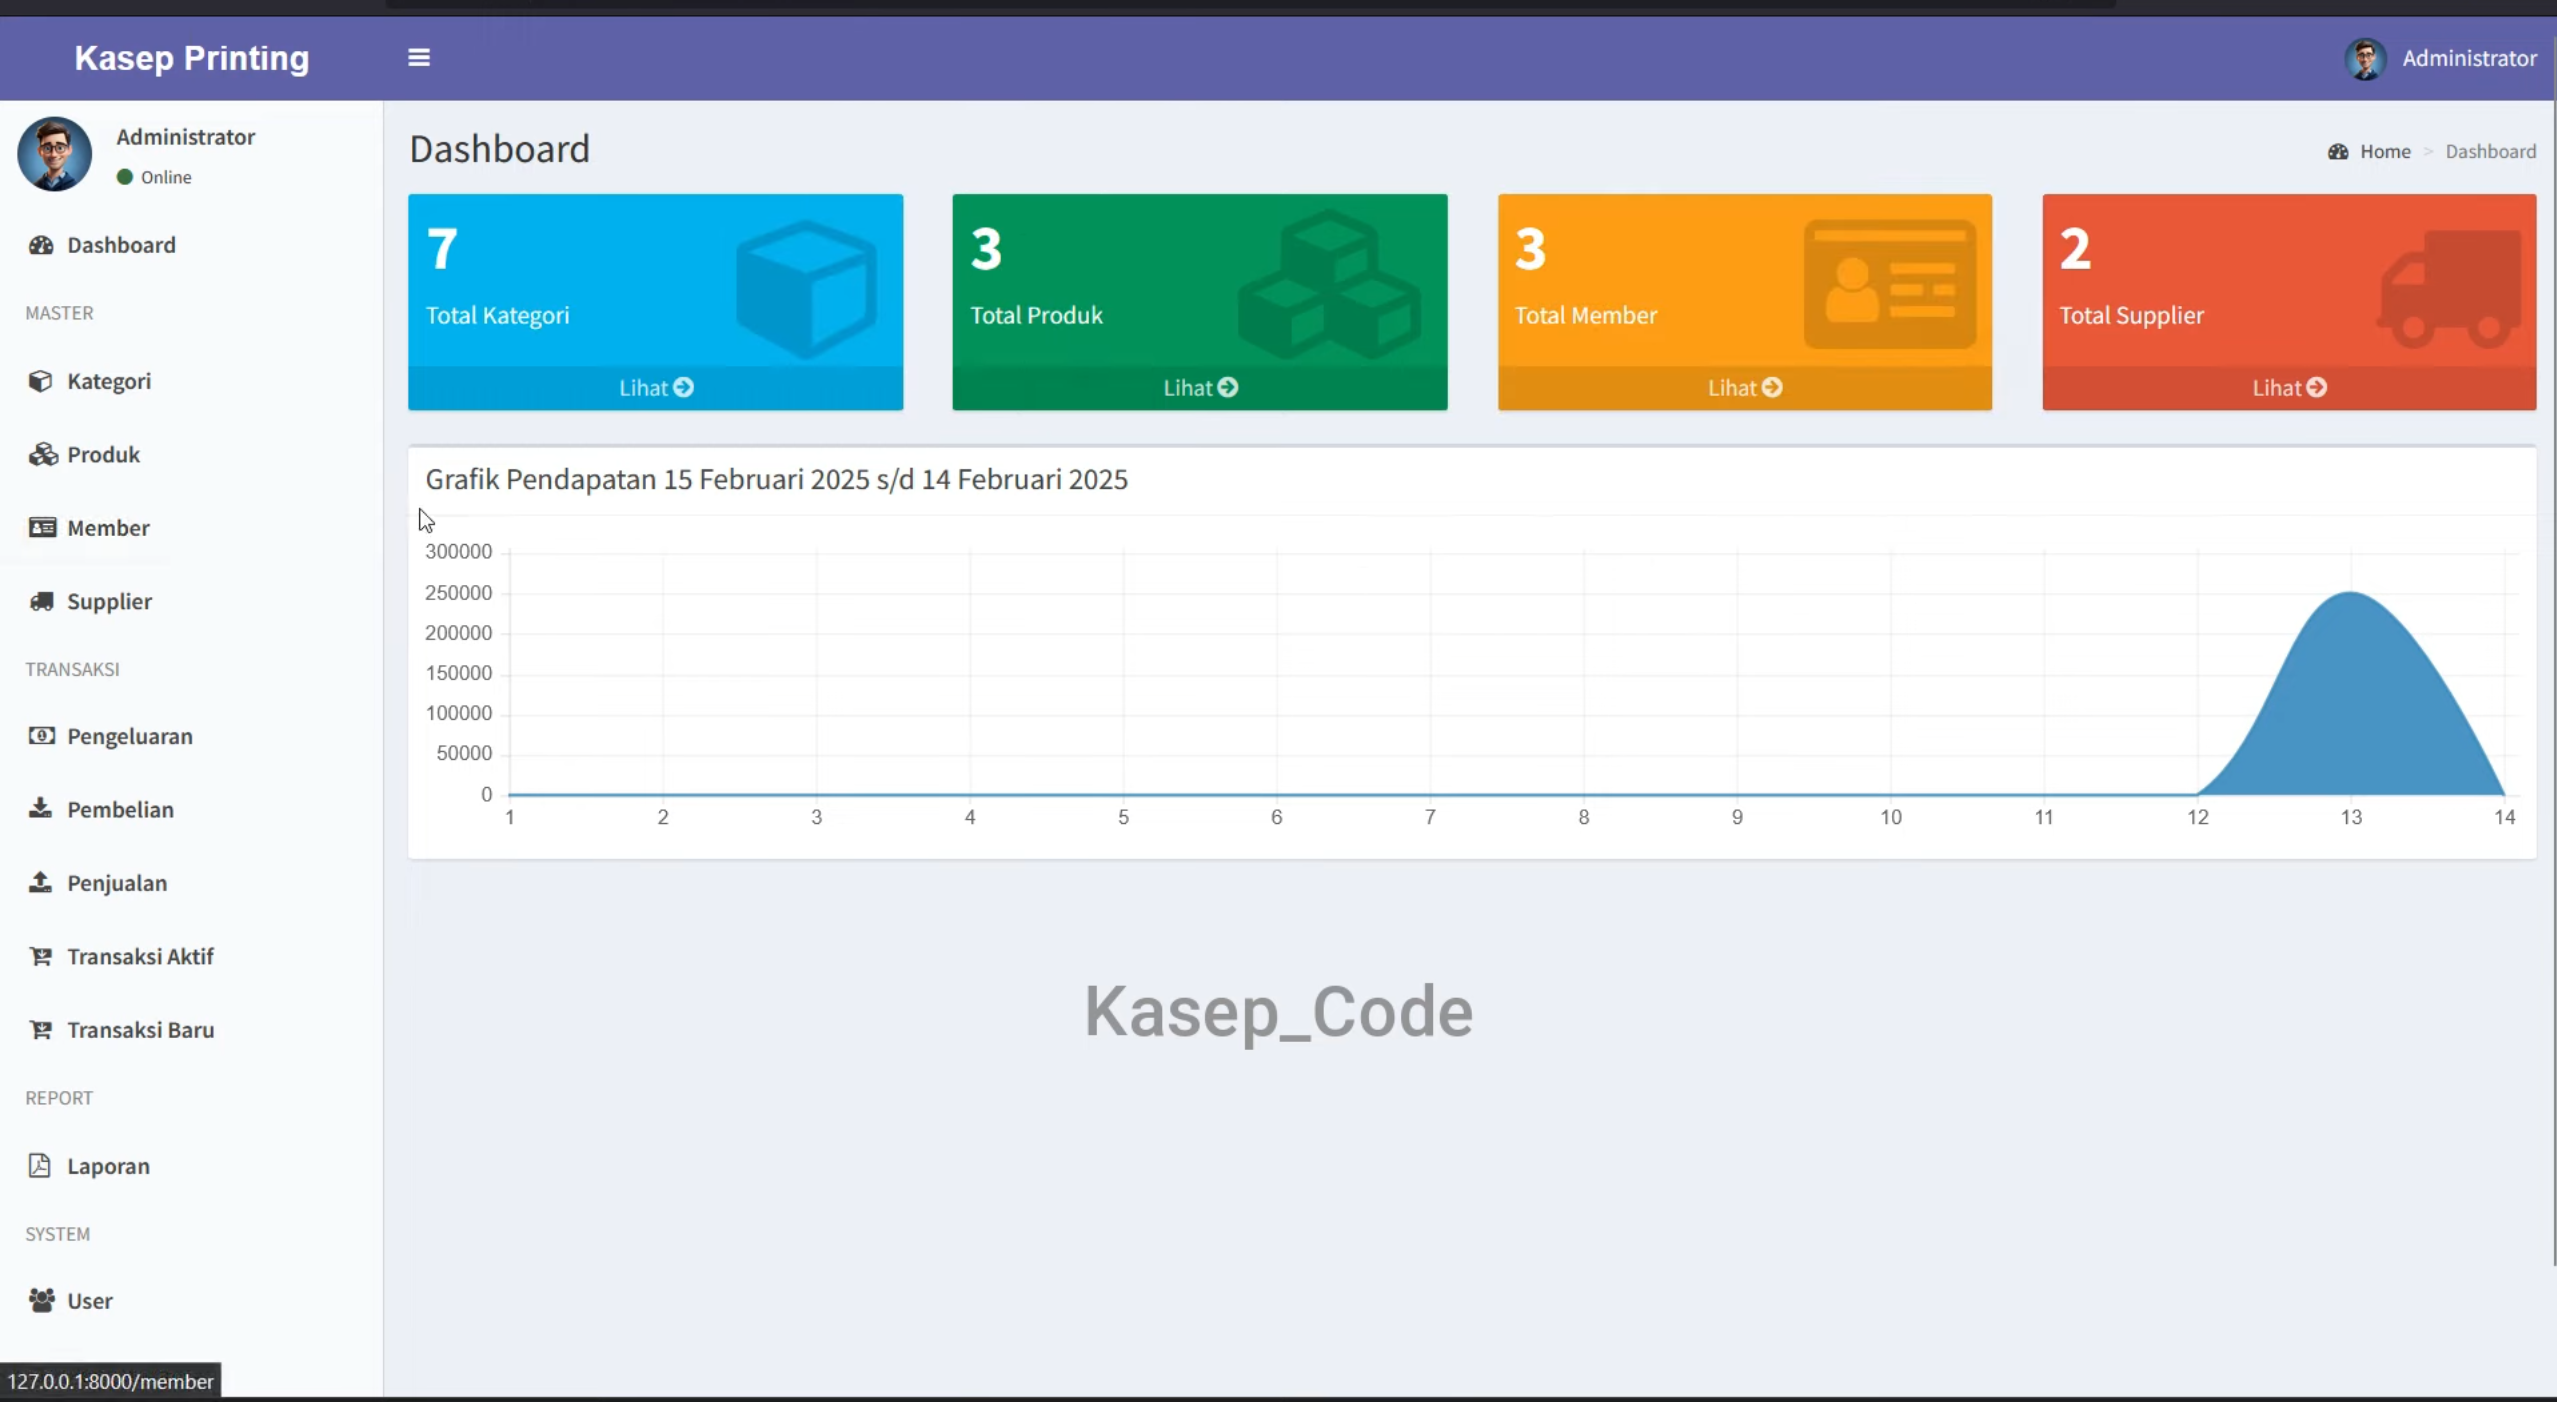Click the Member ID card icon in sidebar

[x=42, y=527]
